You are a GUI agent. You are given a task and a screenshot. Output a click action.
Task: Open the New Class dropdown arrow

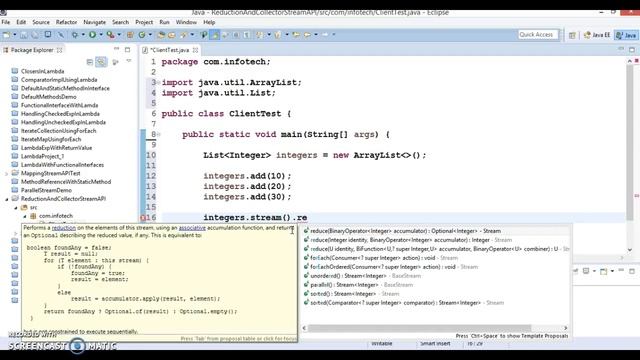point(150,35)
